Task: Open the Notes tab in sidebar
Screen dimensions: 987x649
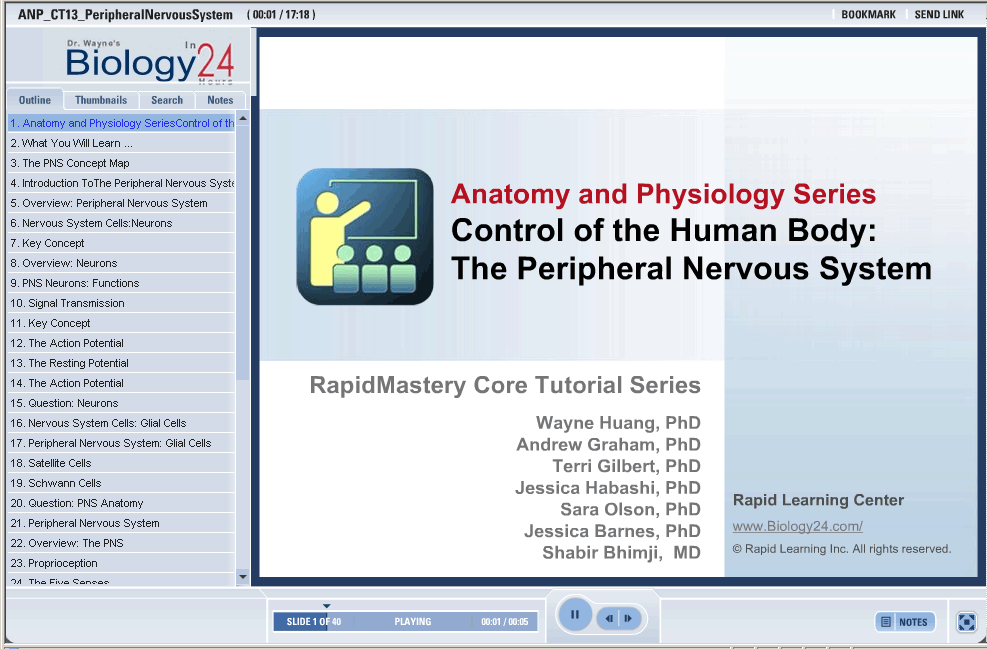Action: [220, 100]
